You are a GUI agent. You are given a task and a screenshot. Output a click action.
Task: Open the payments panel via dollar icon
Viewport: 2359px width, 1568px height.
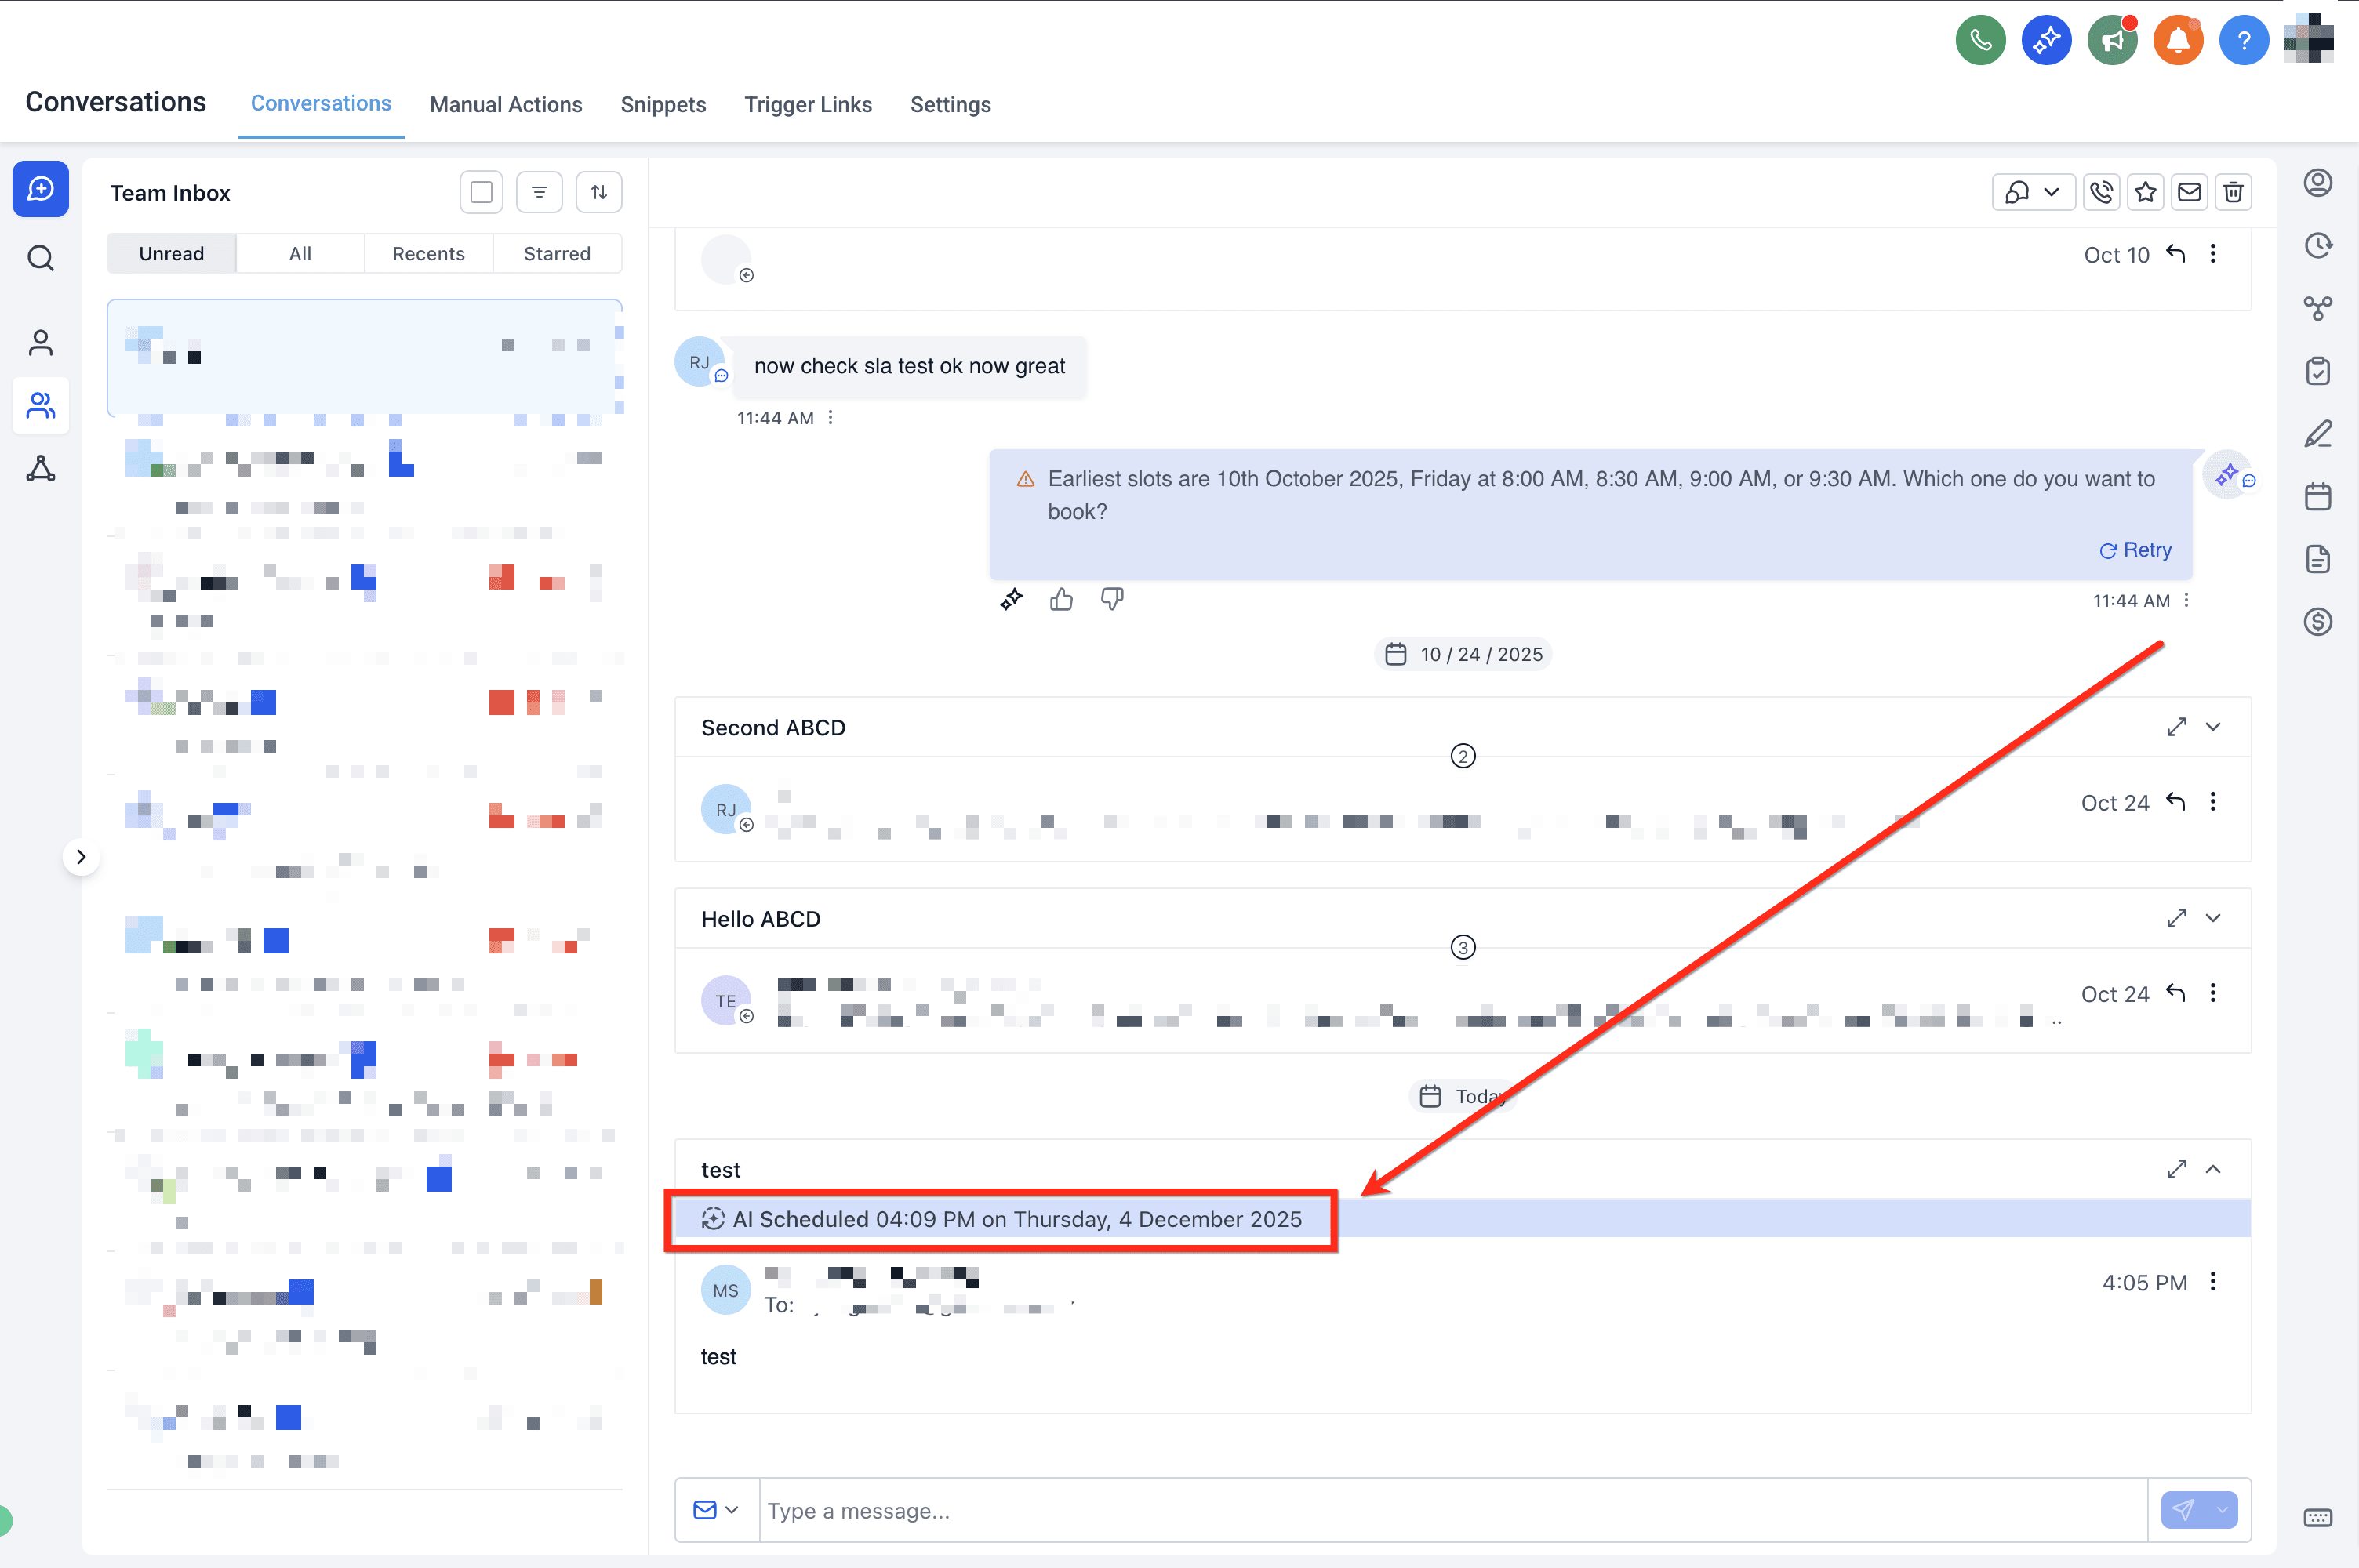click(x=2320, y=622)
